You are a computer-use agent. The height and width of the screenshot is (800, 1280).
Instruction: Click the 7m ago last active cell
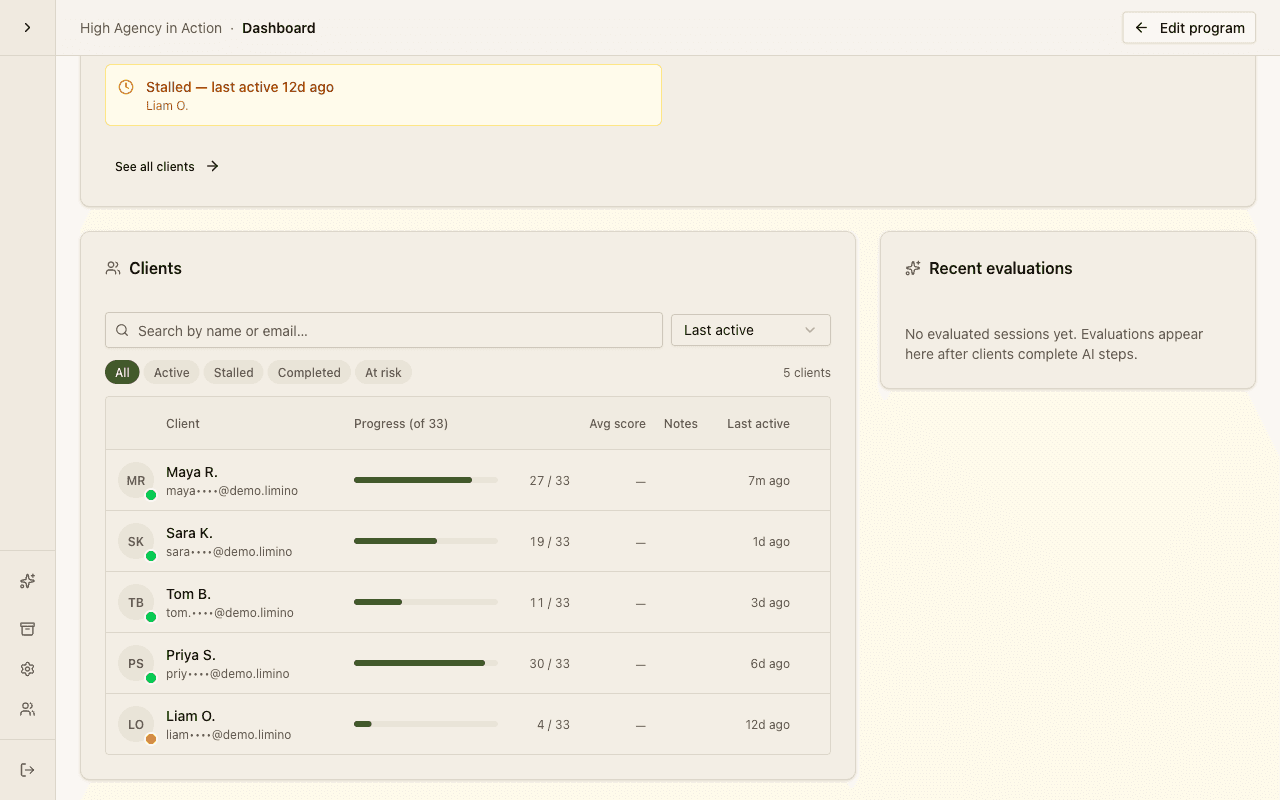769,481
